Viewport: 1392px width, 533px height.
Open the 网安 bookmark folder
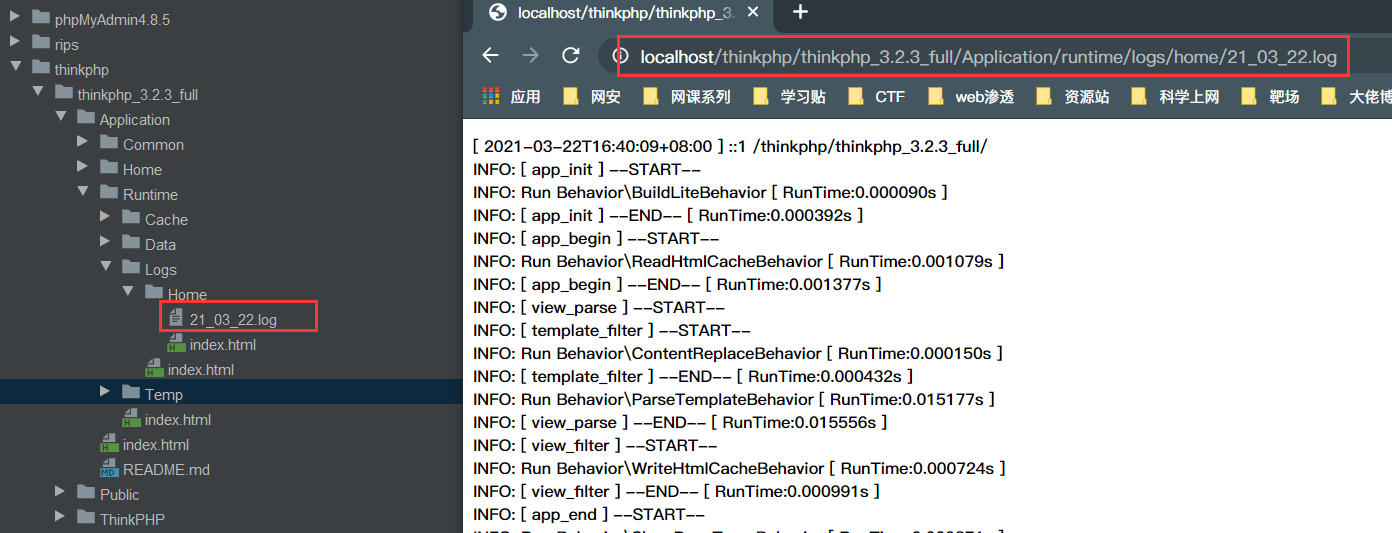(x=592, y=96)
